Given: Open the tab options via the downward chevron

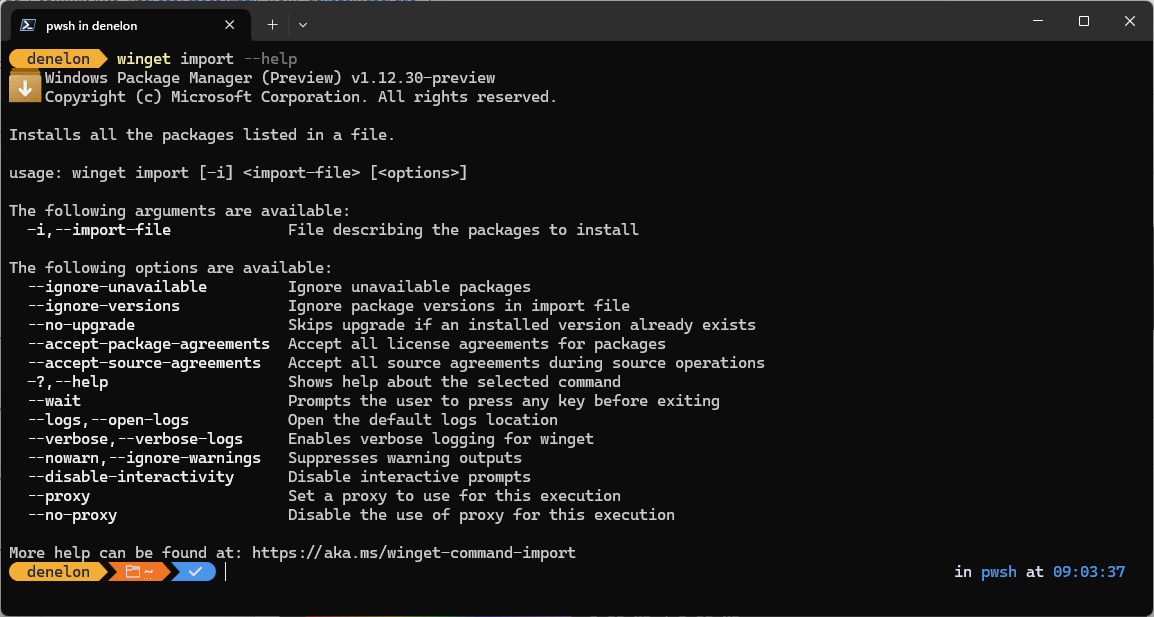Looking at the screenshot, I should tap(302, 24).
